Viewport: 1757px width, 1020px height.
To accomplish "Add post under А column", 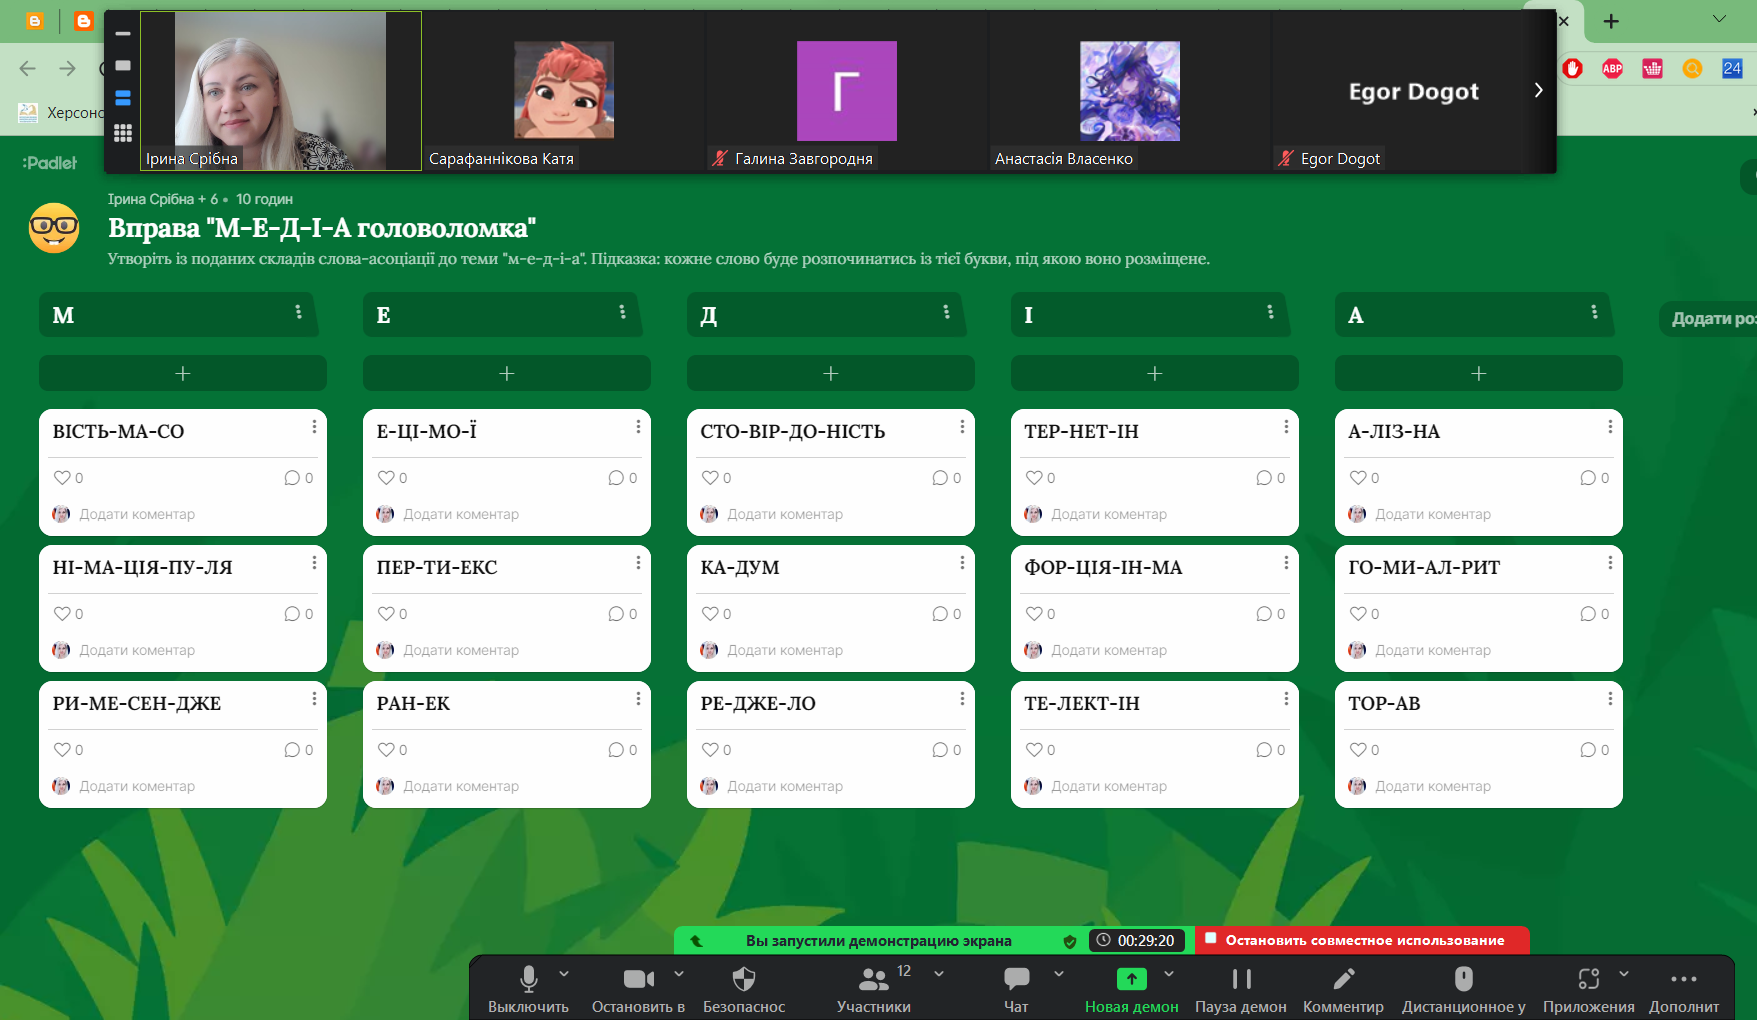I will [1479, 373].
